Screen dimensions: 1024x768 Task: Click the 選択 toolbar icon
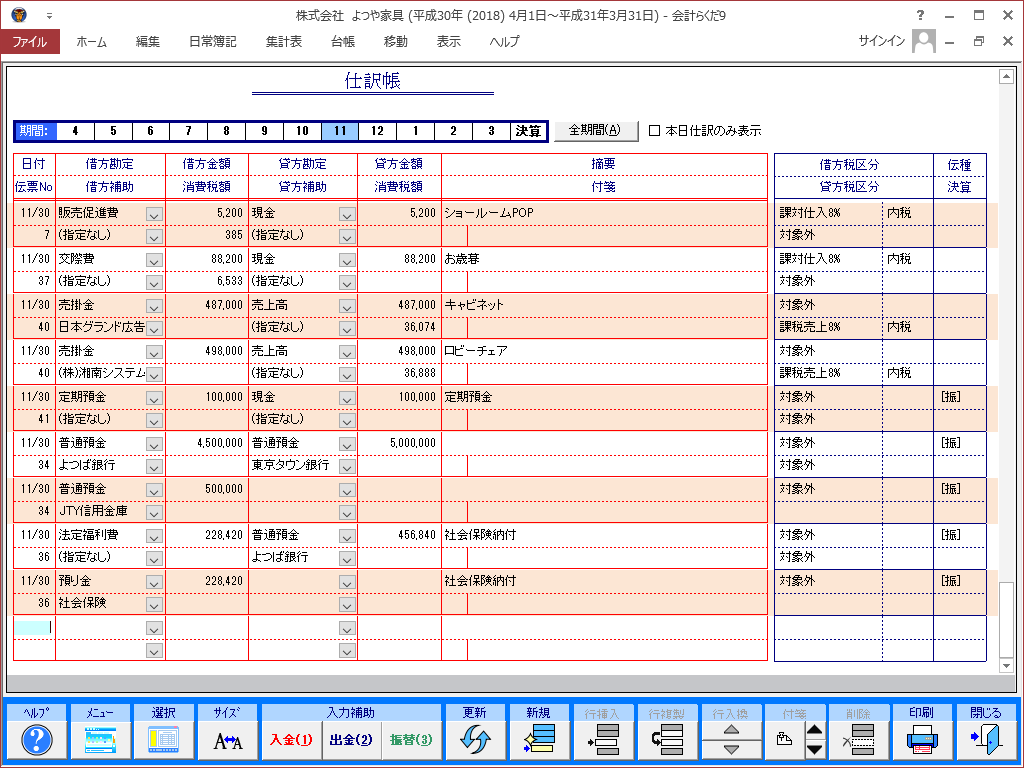click(163, 740)
